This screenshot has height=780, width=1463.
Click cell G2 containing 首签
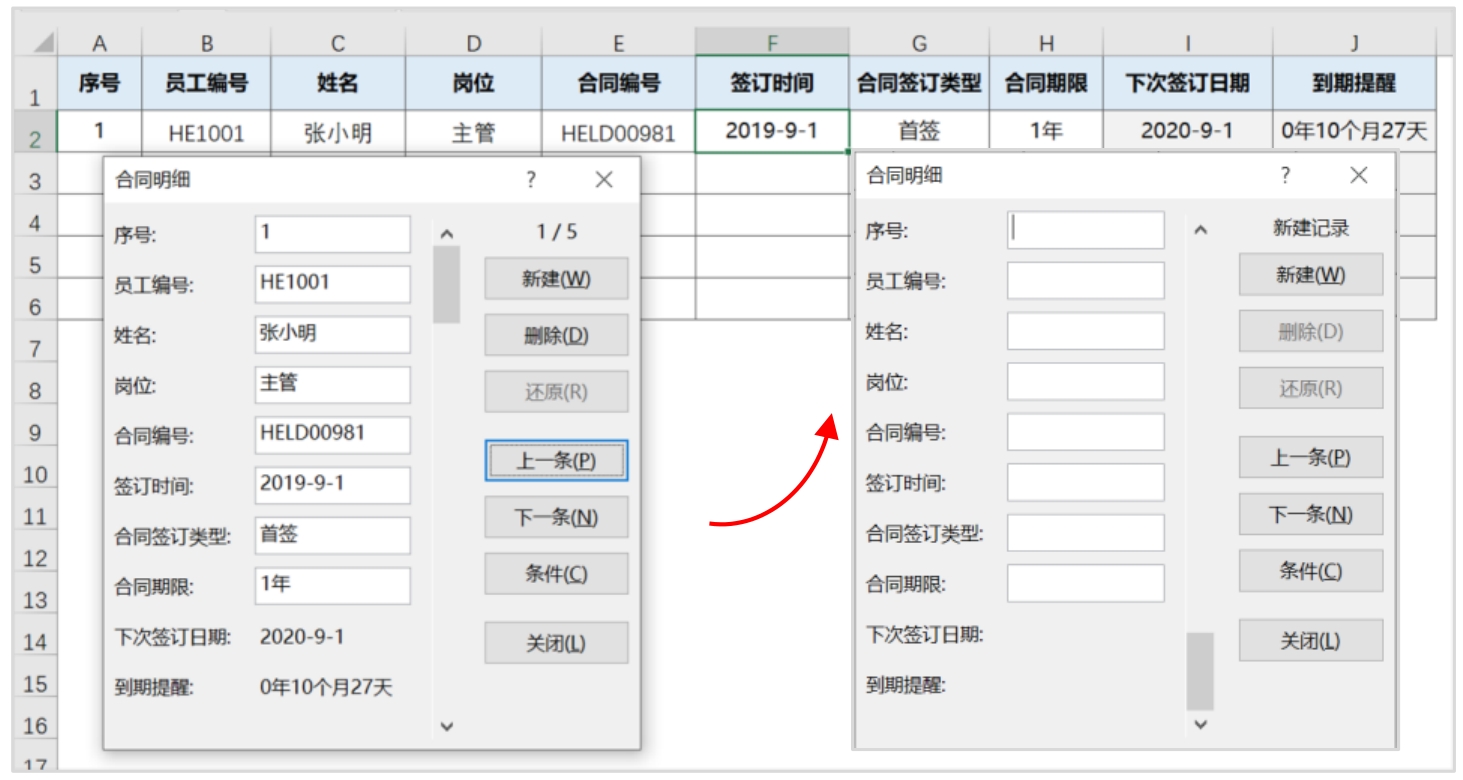pyautogui.click(x=919, y=132)
